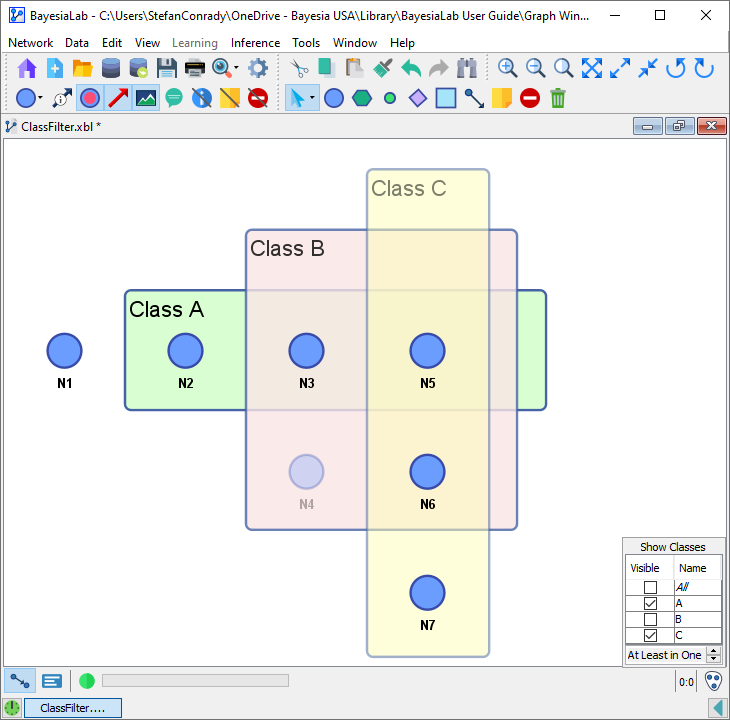Click the Undo arrow icon
Screen dimensions: 730x720
[411, 68]
